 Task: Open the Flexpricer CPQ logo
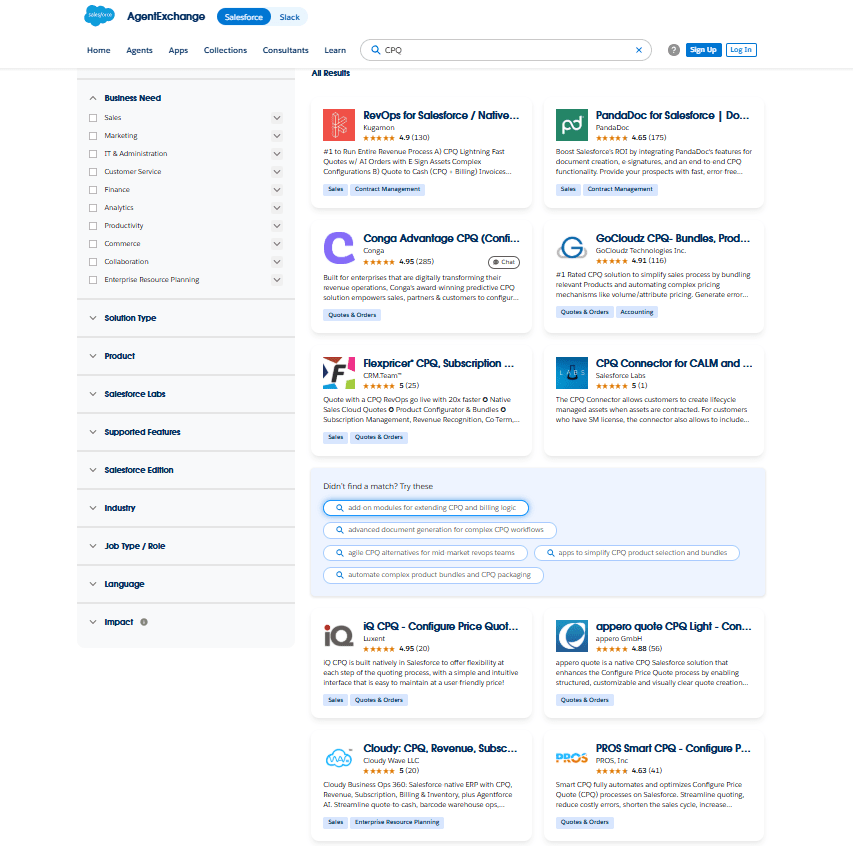point(339,373)
